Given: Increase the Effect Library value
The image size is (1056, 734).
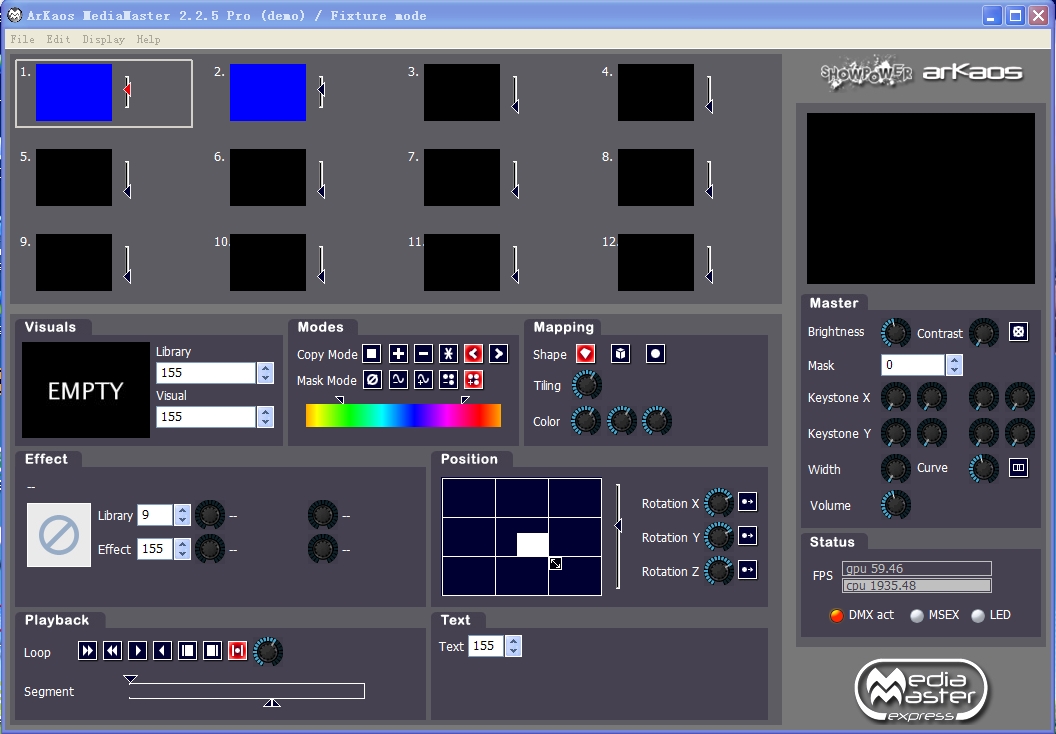Looking at the screenshot, I should click(183, 510).
